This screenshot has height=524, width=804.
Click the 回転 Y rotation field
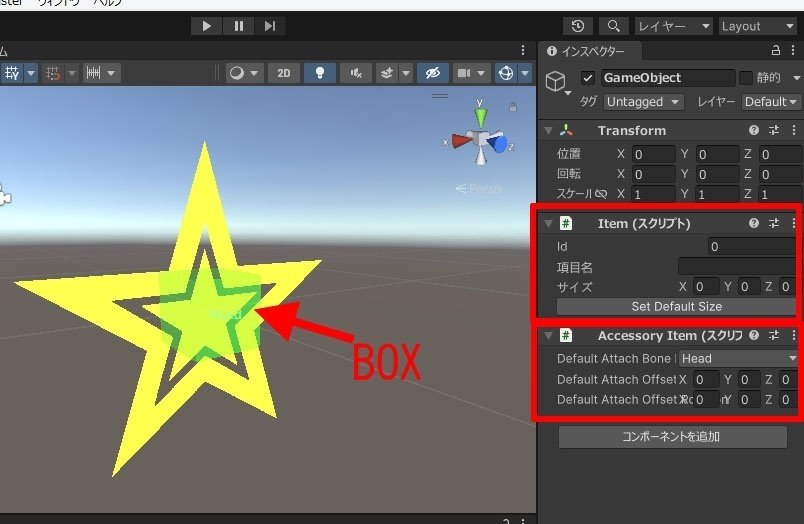[717, 174]
